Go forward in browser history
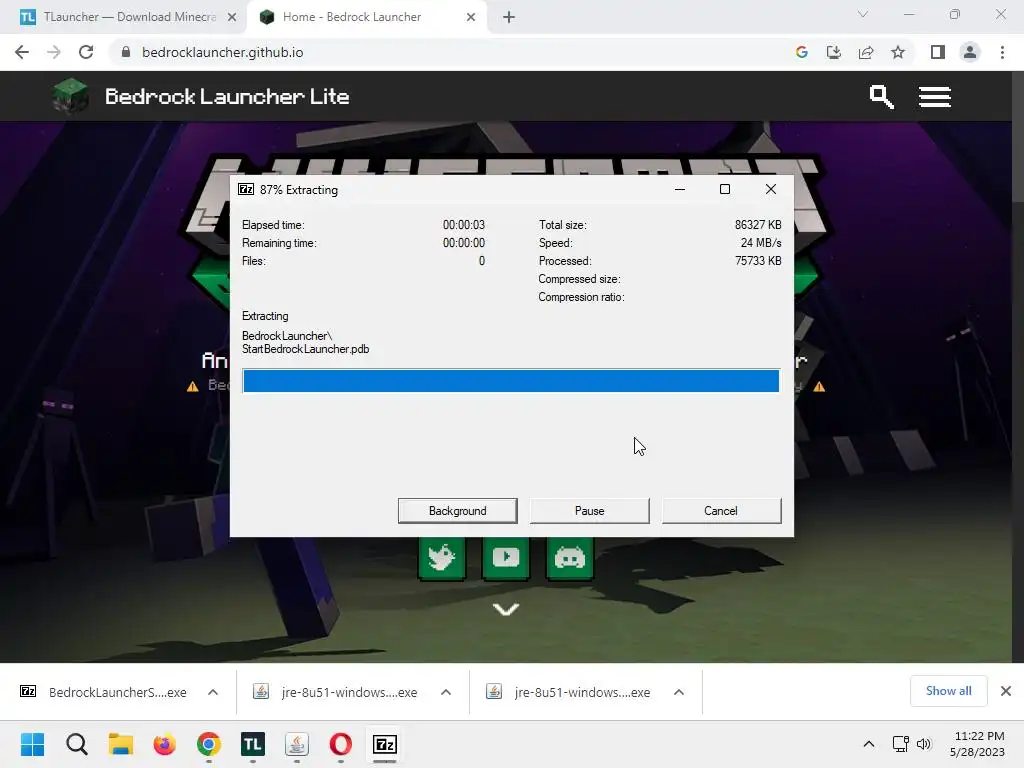This screenshot has width=1024, height=768. [x=54, y=52]
